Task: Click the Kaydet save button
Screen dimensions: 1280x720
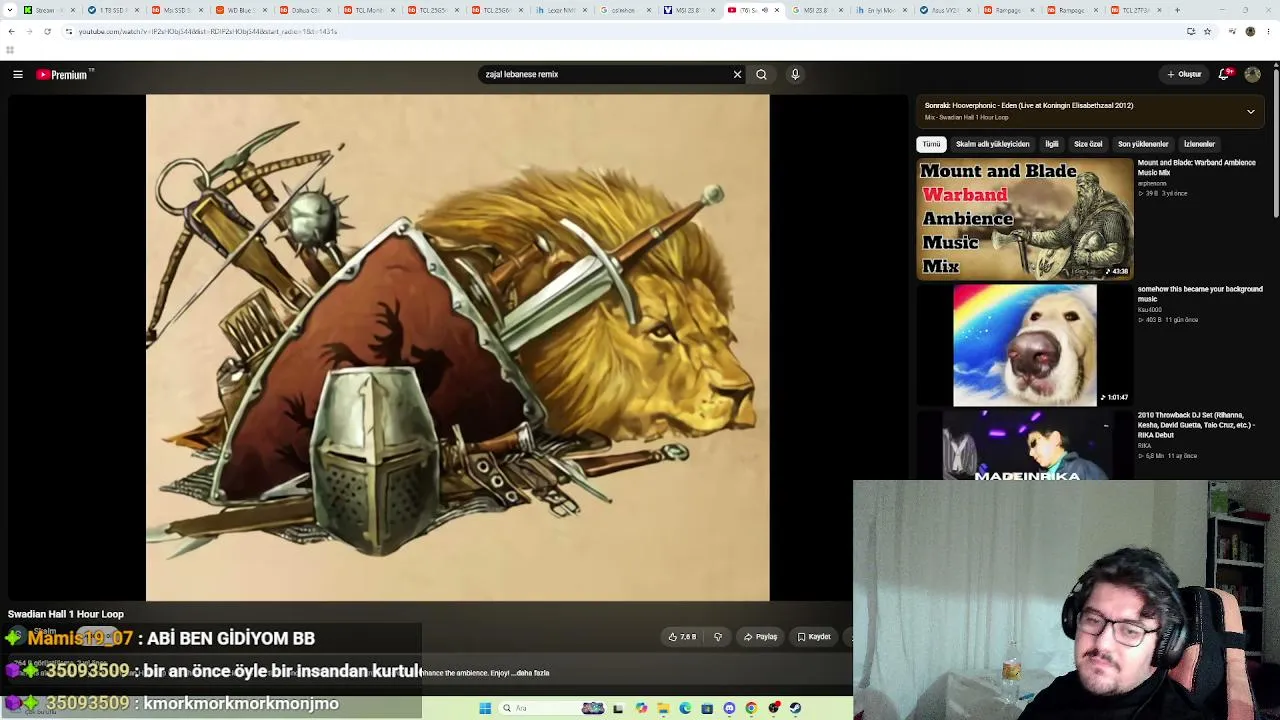Action: pos(814,637)
